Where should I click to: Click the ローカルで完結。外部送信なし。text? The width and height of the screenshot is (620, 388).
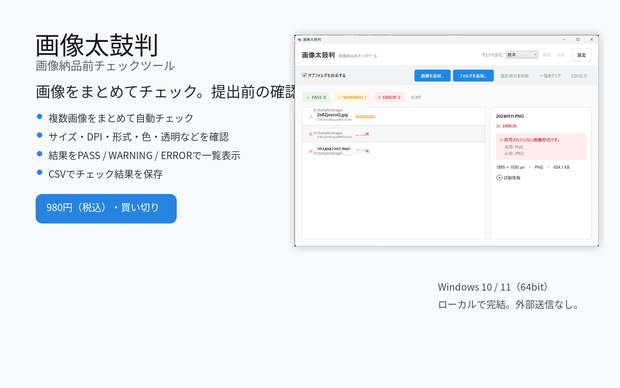508,305
